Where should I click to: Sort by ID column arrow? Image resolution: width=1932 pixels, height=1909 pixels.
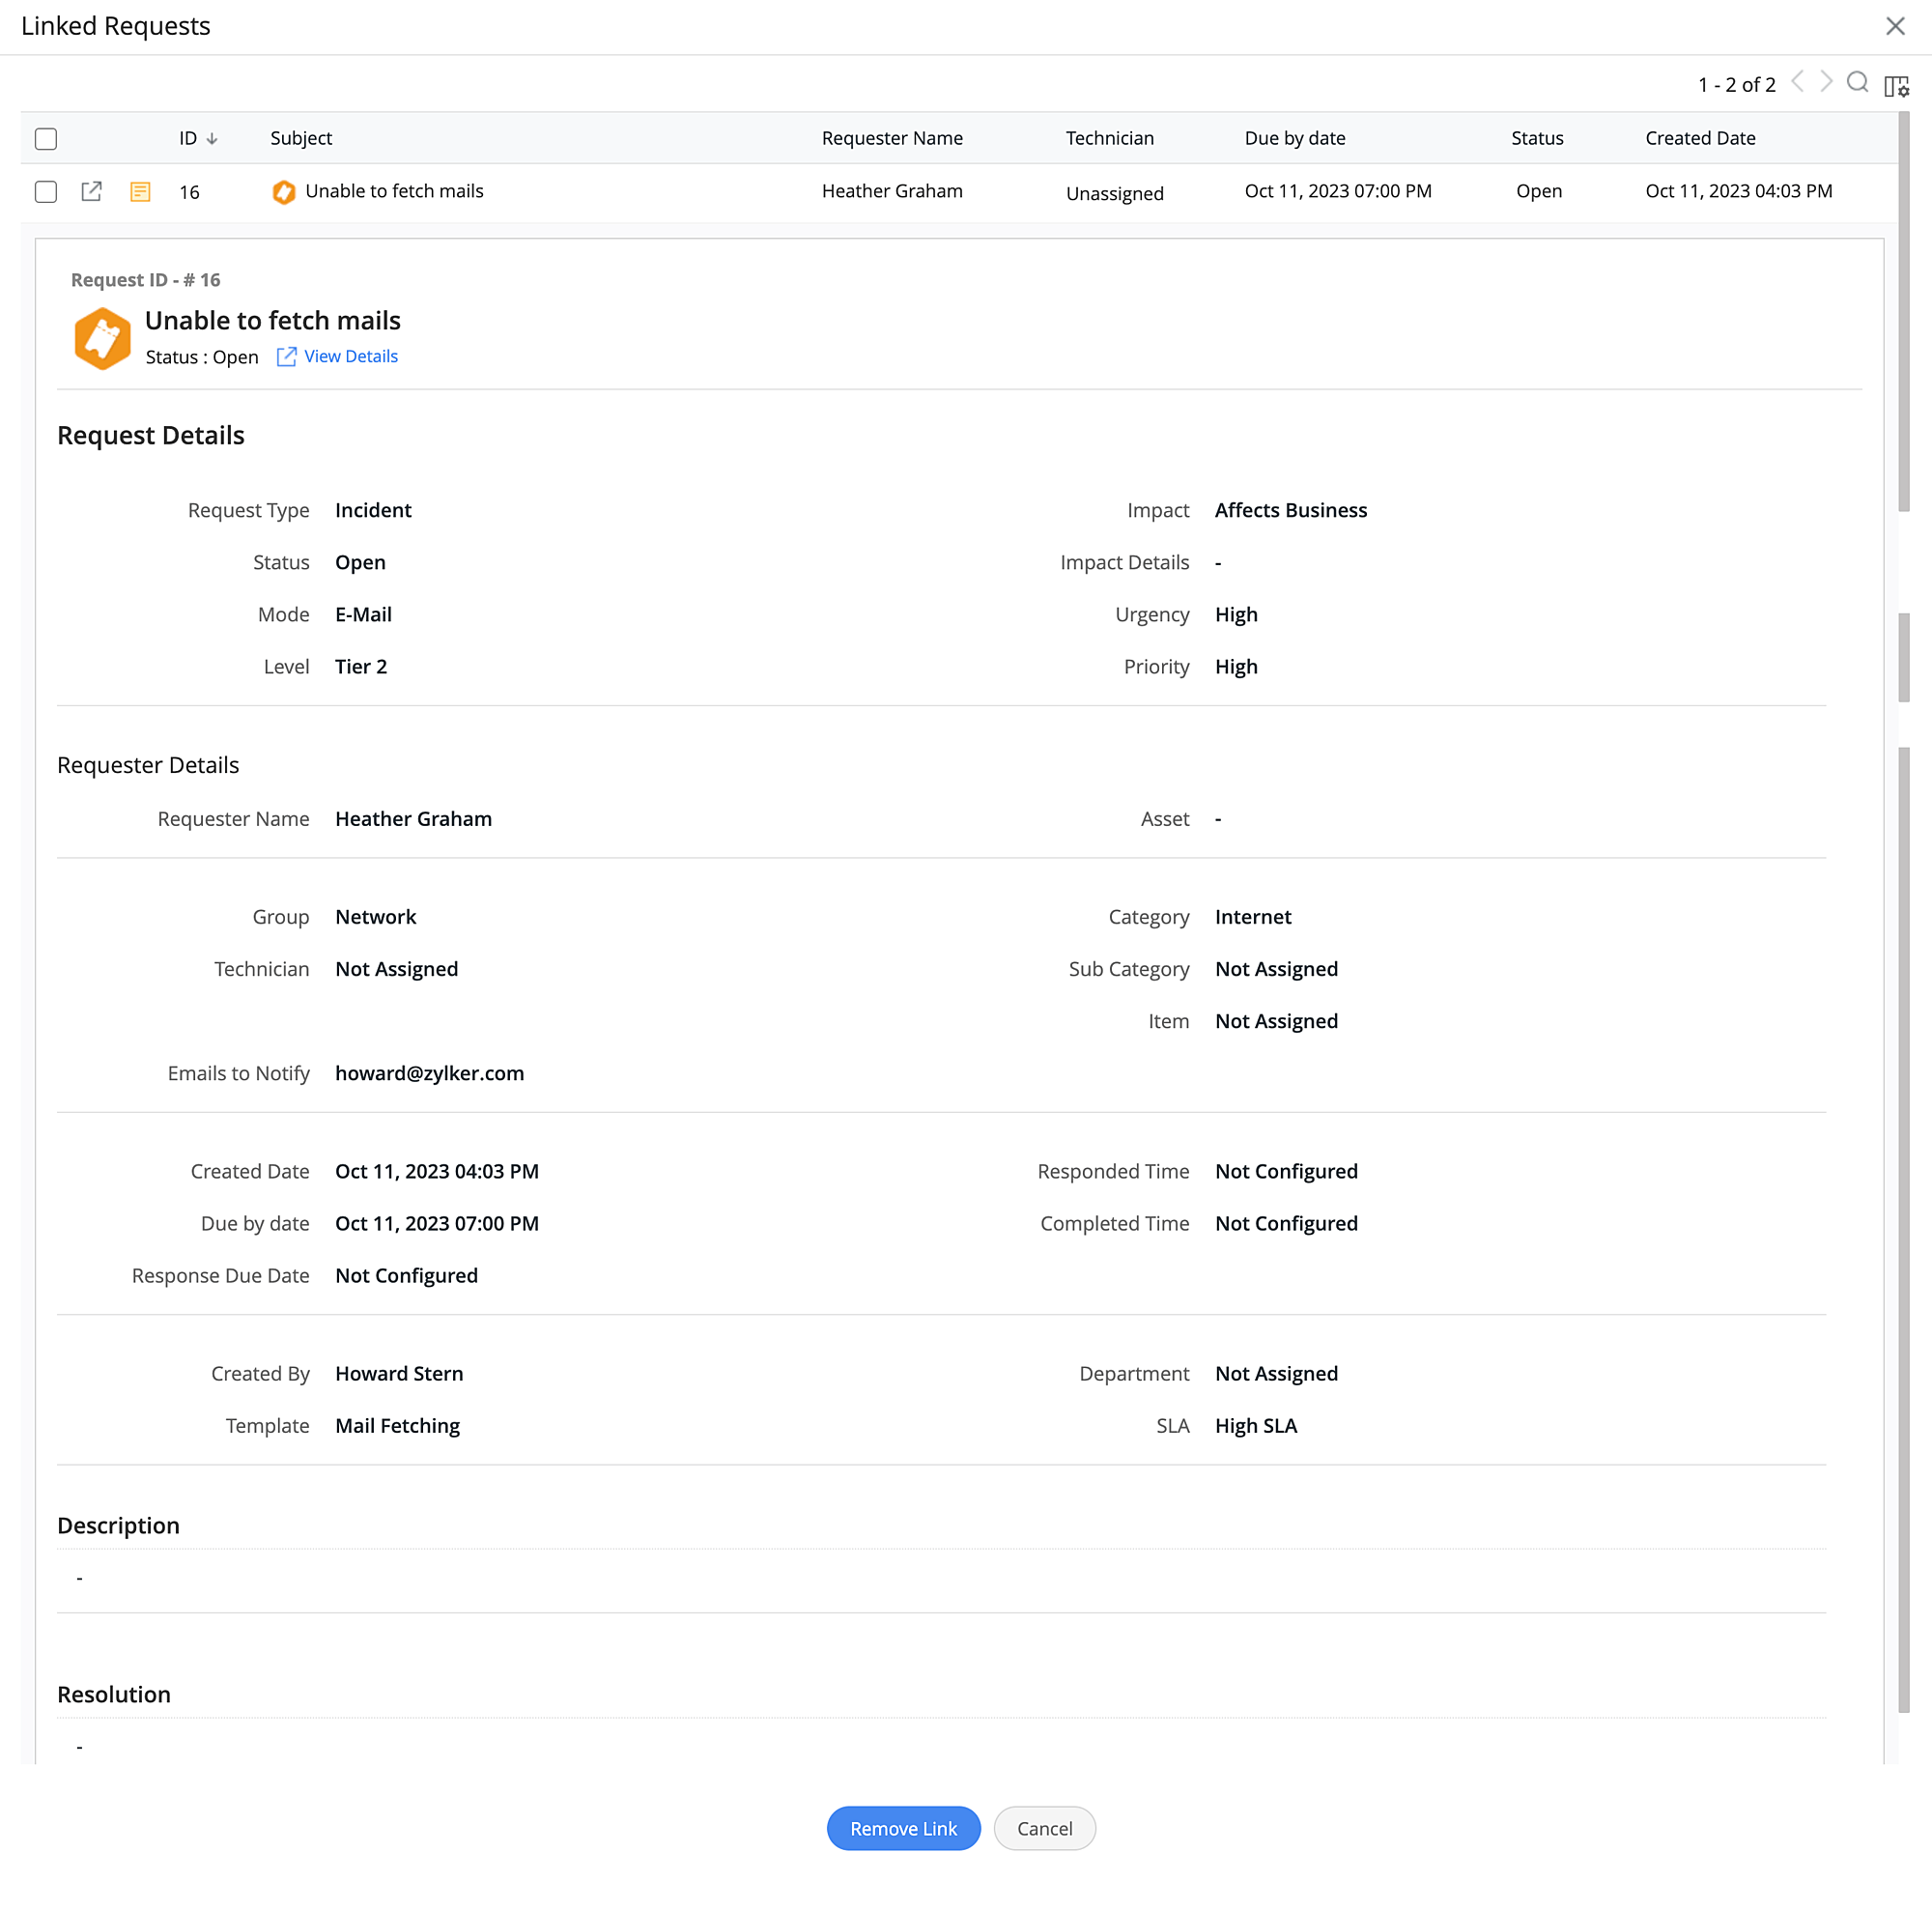[212, 139]
